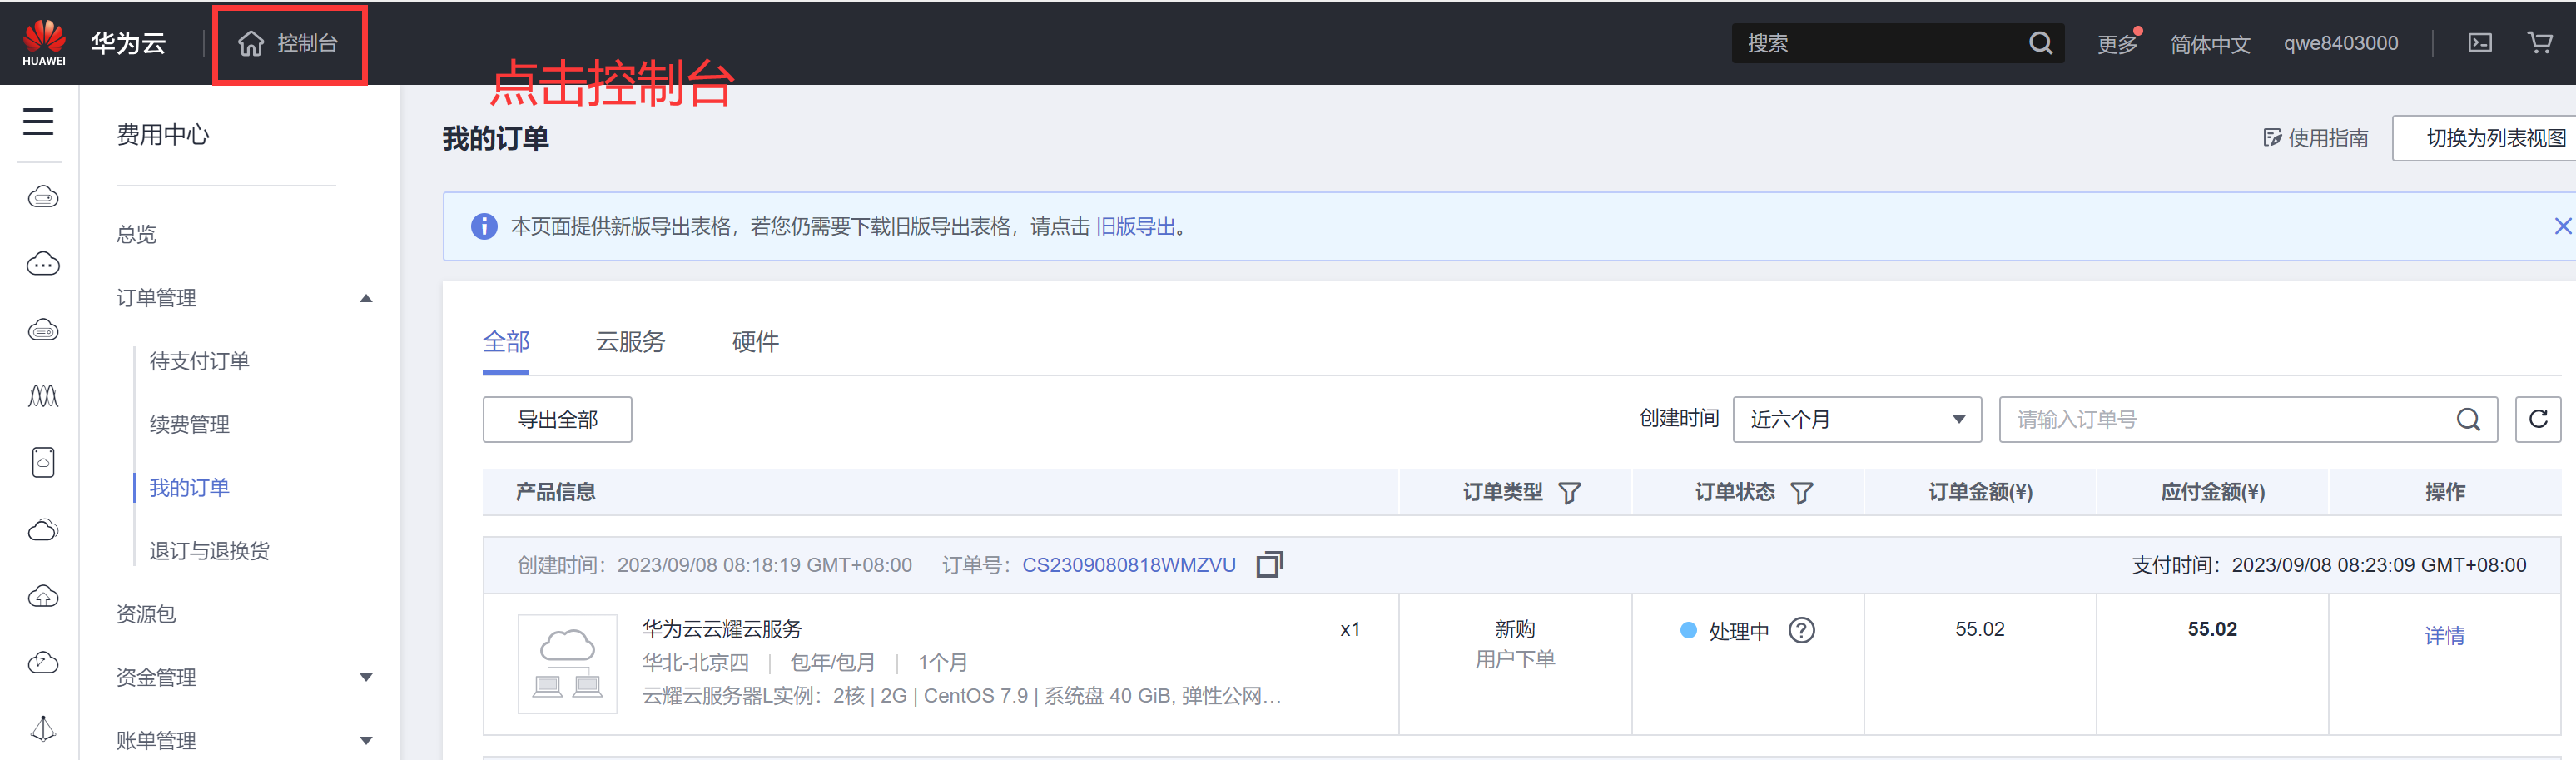
Task: Click the cloud upload sidebar icon
Action: 42,596
